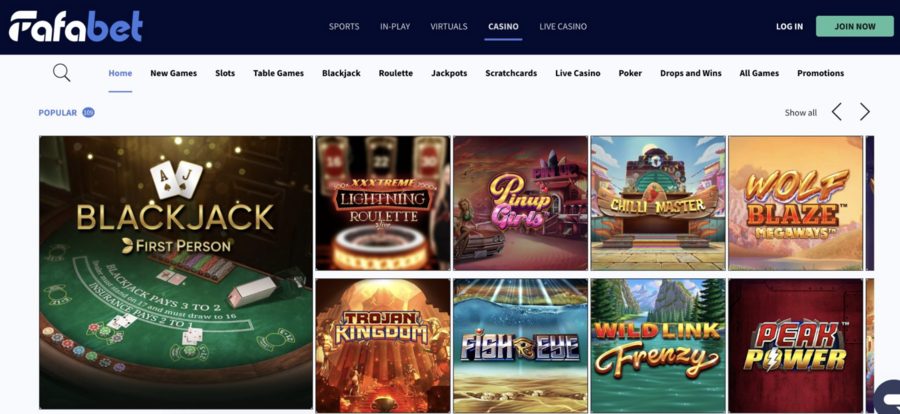900x414 pixels.
Task: Click the Show all link
Action: click(x=801, y=113)
